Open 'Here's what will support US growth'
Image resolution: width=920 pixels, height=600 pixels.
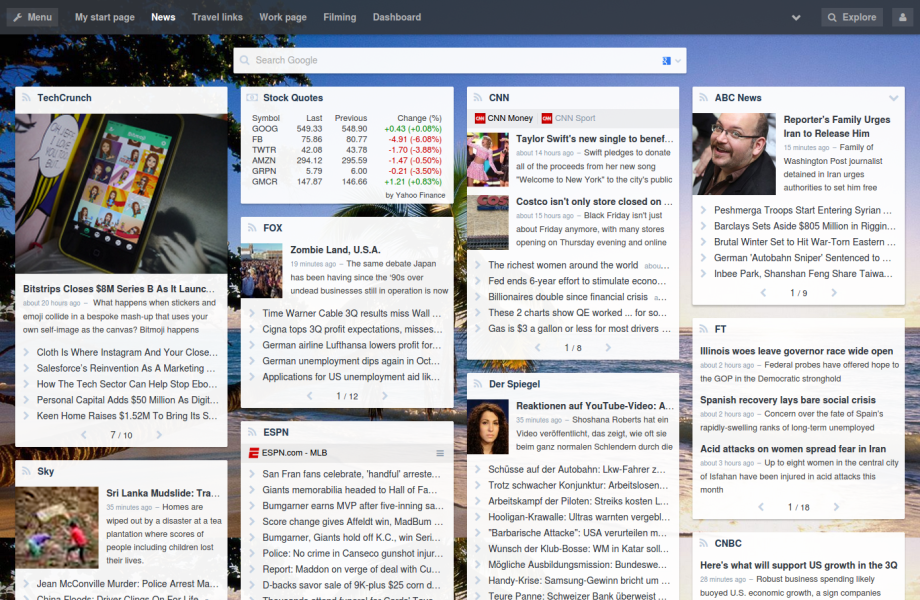coord(799,565)
